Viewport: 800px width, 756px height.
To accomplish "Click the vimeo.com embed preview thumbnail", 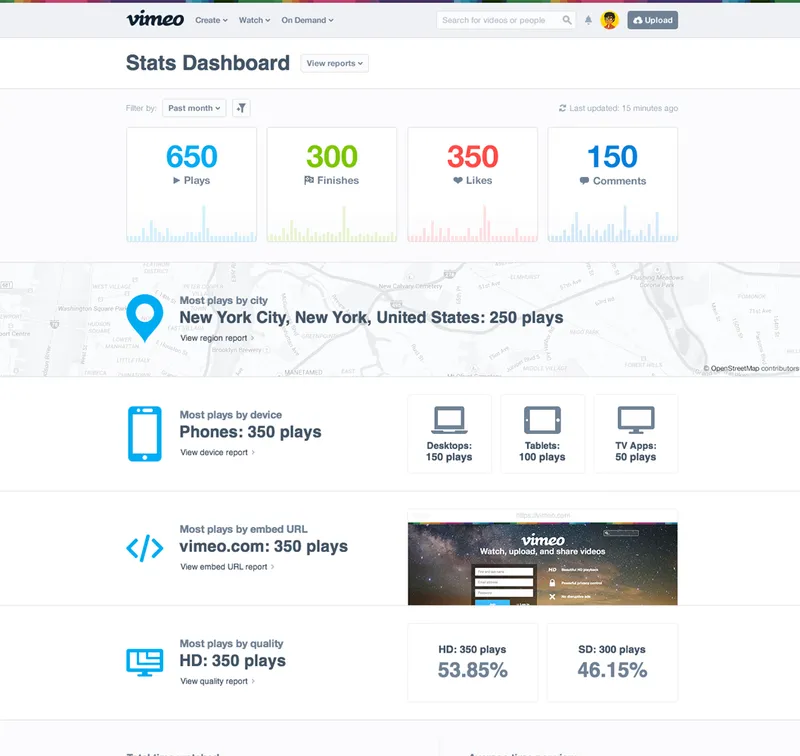I will (542, 558).
